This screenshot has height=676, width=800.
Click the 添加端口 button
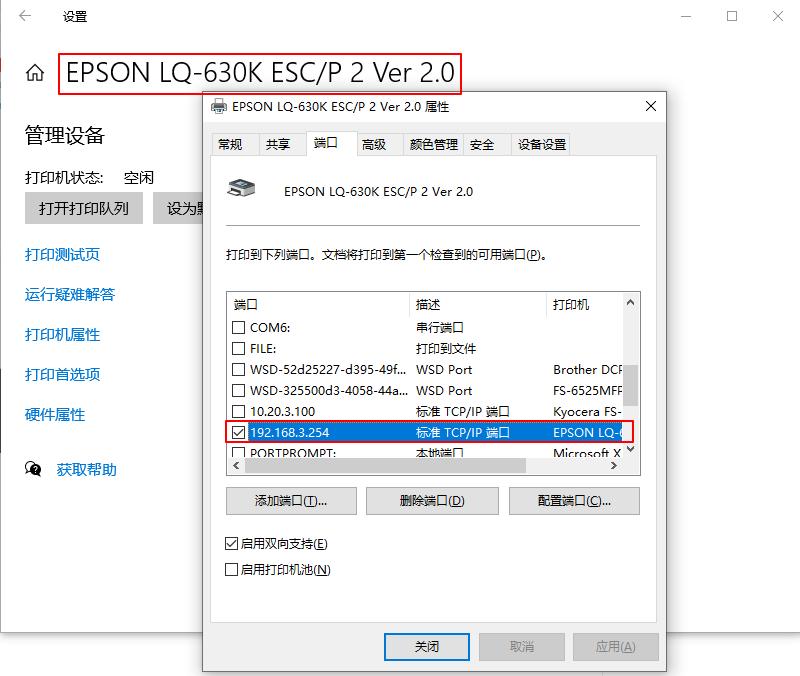click(x=291, y=500)
